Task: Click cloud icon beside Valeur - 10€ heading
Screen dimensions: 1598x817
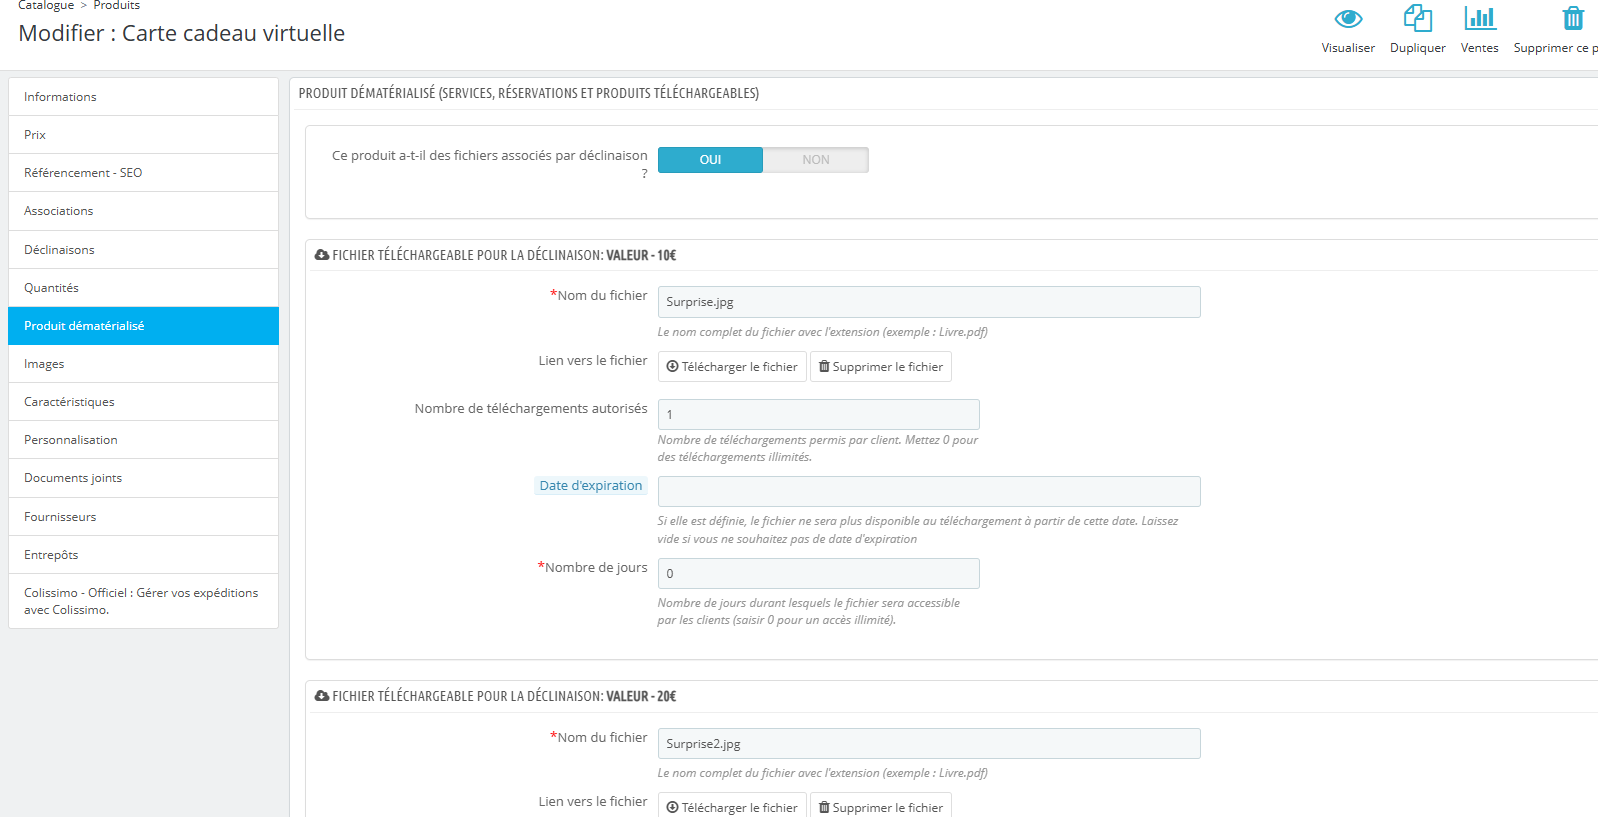Action: [x=322, y=256]
